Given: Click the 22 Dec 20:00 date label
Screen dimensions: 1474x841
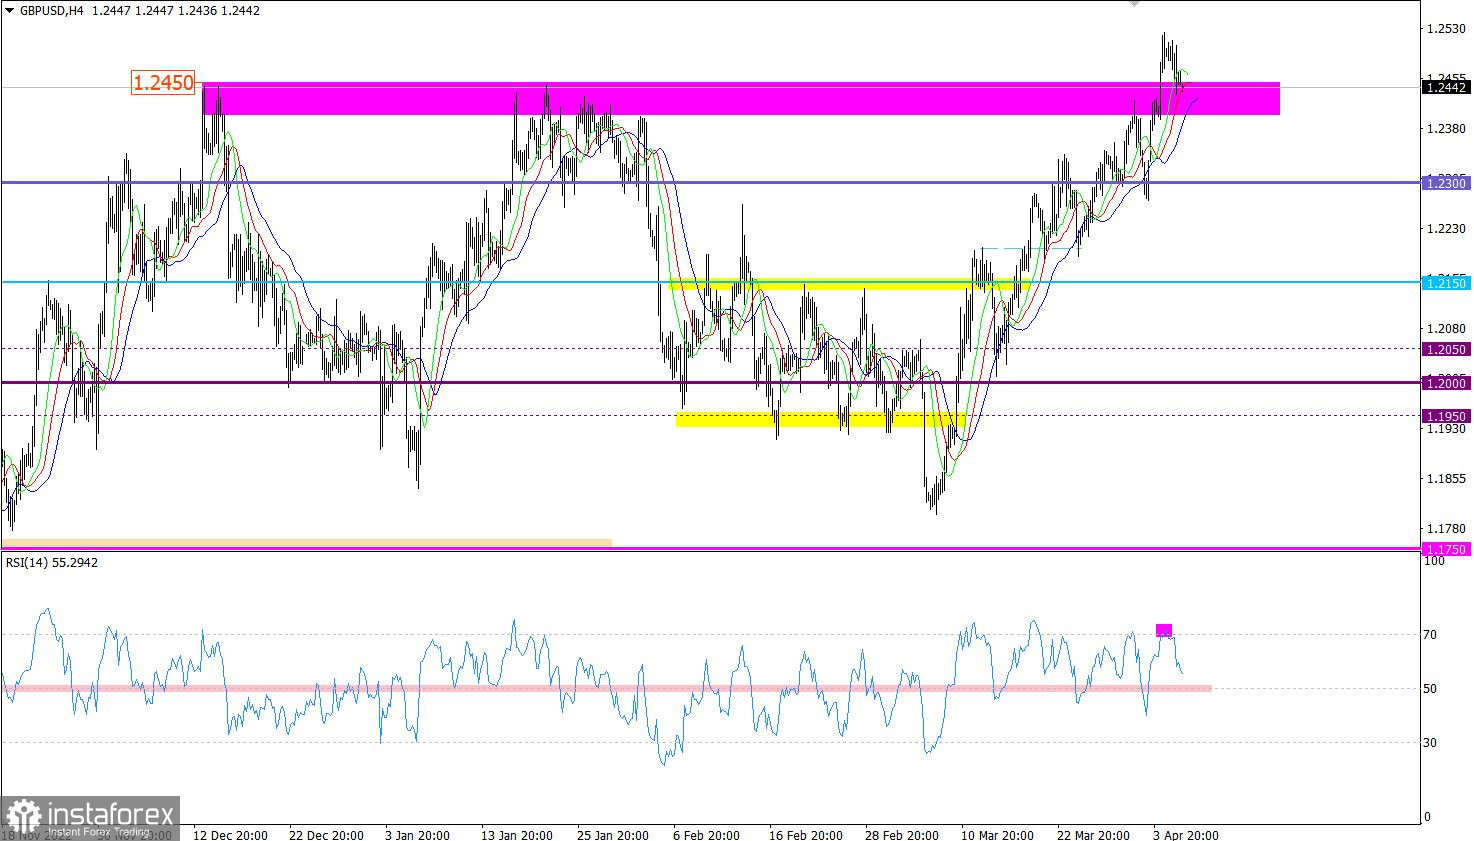Looking at the screenshot, I should tap(326, 835).
